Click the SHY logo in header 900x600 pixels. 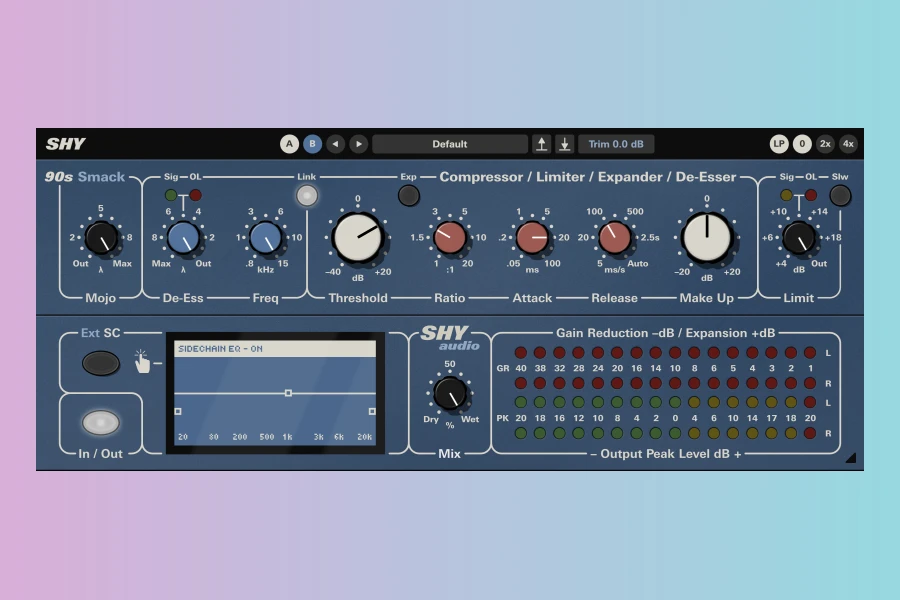(65, 144)
